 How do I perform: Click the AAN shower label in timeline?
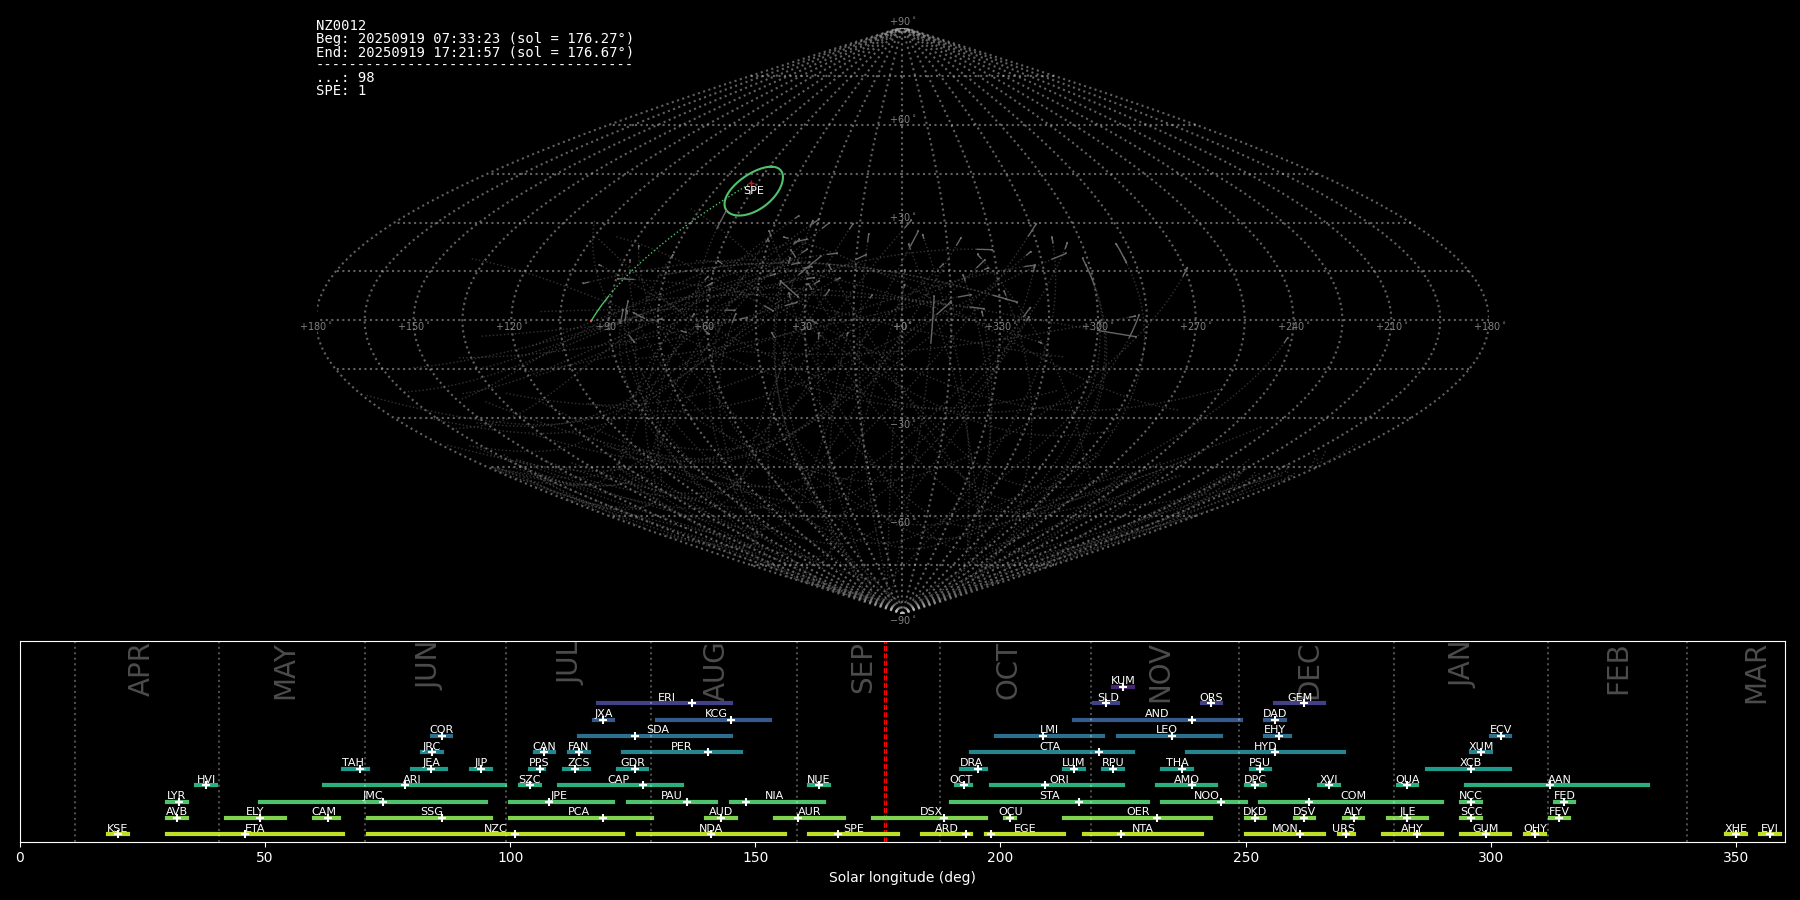pyautogui.click(x=1560, y=779)
